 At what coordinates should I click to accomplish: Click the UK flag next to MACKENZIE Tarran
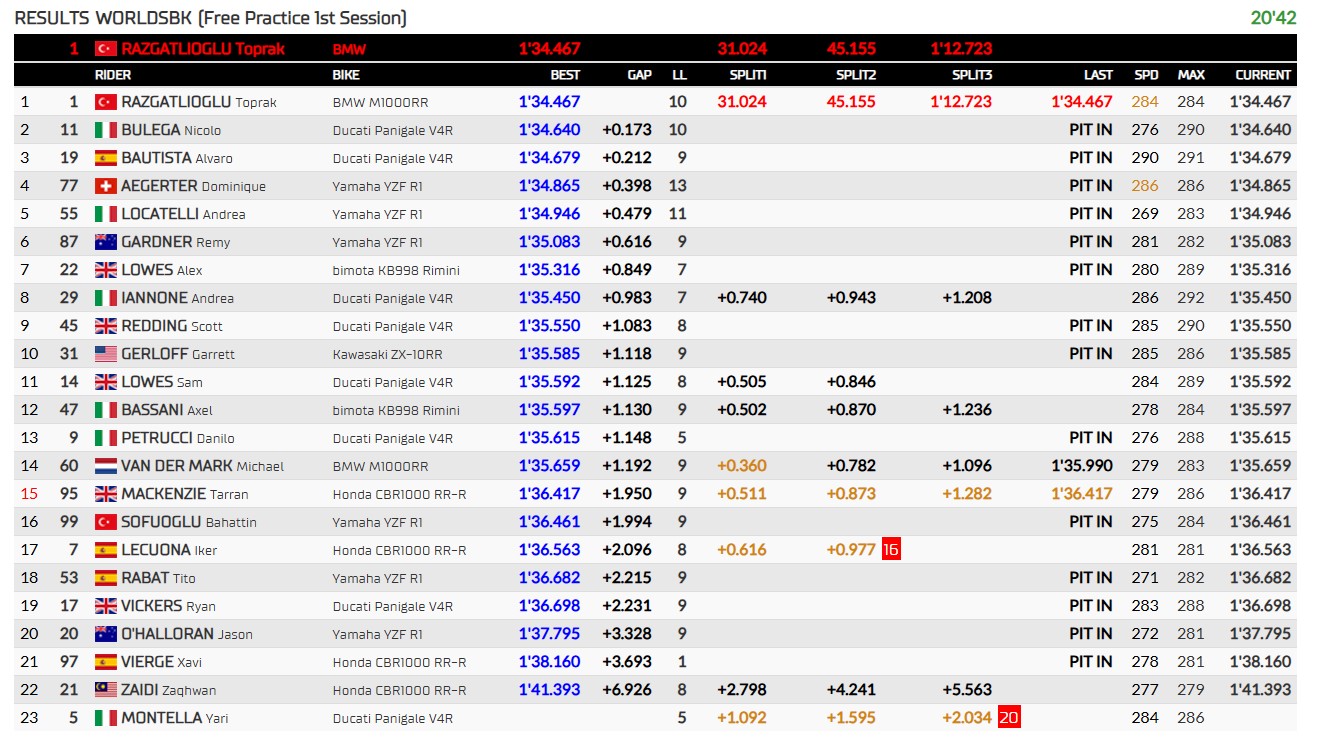pyautogui.click(x=106, y=494)
